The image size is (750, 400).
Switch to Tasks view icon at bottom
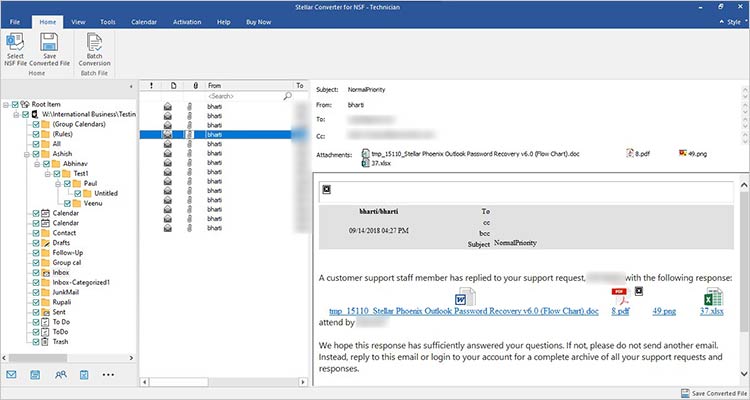coord(84,375)
